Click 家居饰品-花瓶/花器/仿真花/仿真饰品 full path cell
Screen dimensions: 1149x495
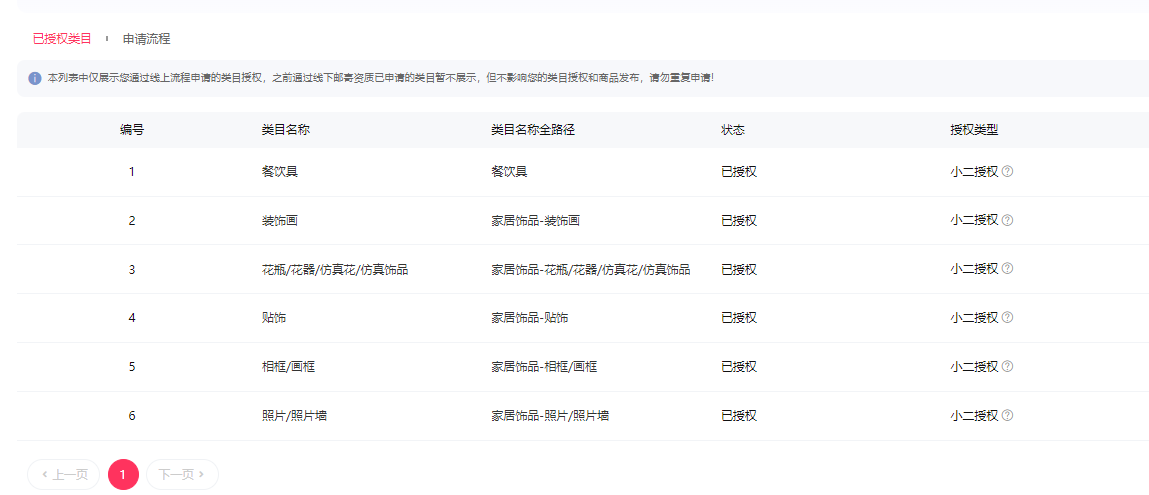590,269
